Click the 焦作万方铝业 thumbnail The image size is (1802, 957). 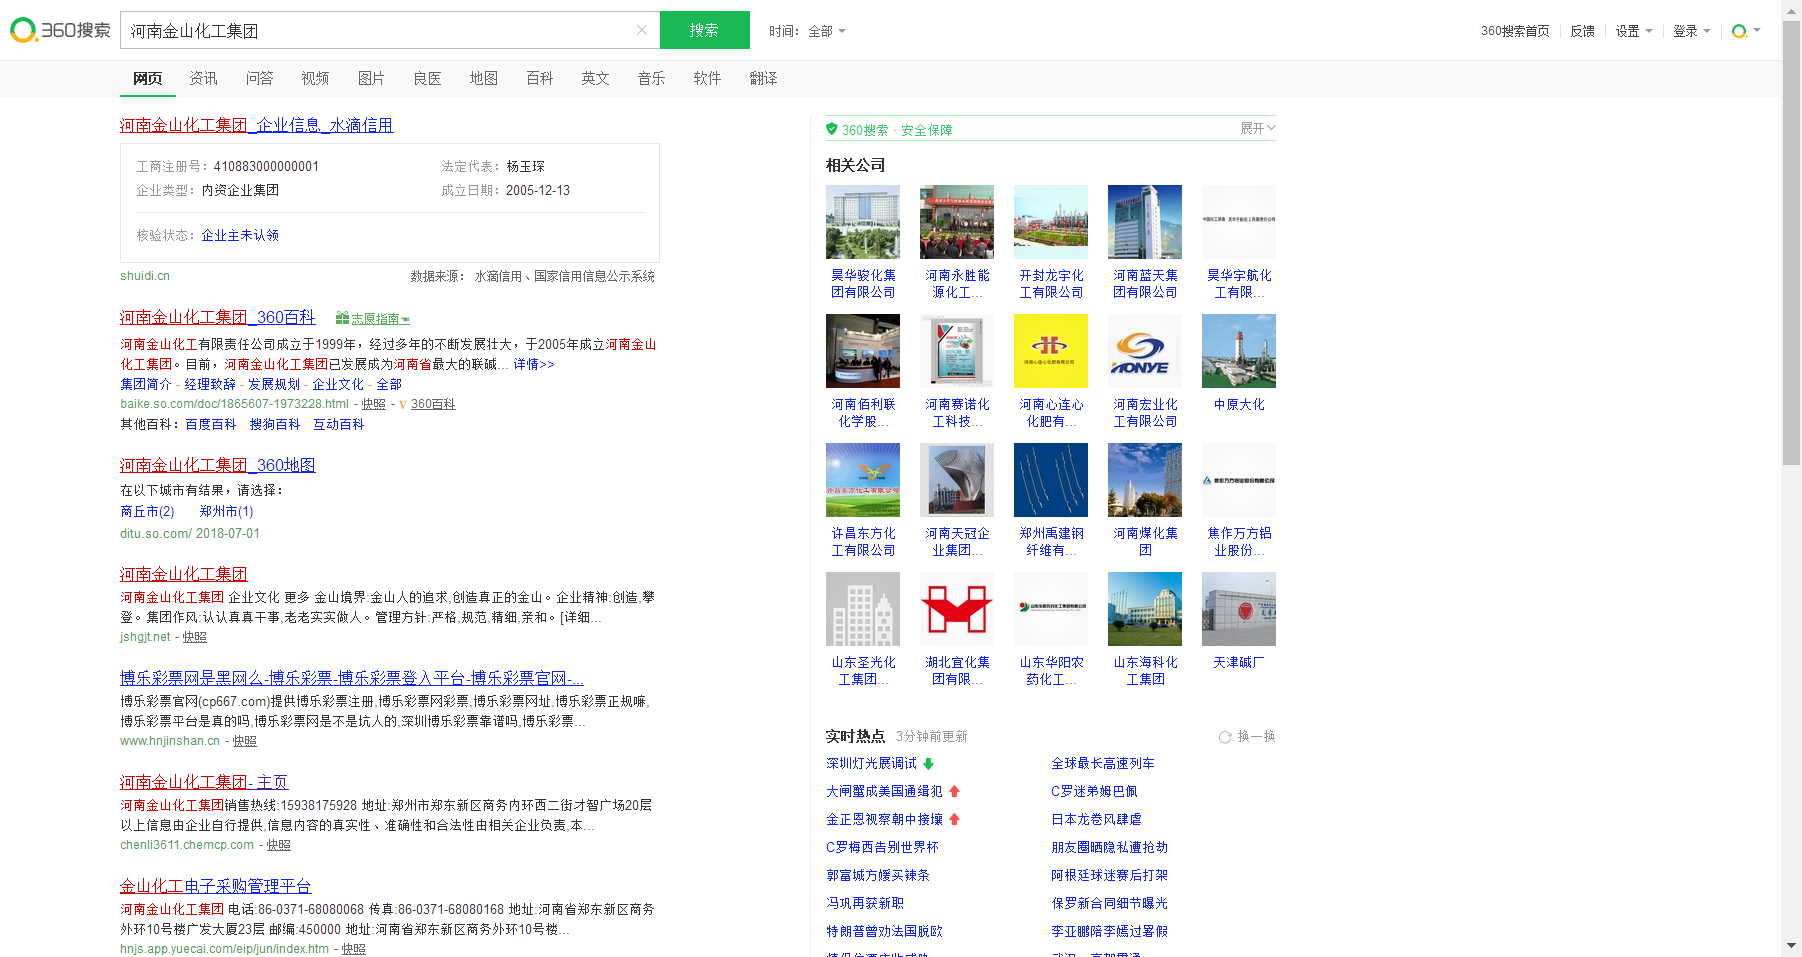[x=1239, y=480]
